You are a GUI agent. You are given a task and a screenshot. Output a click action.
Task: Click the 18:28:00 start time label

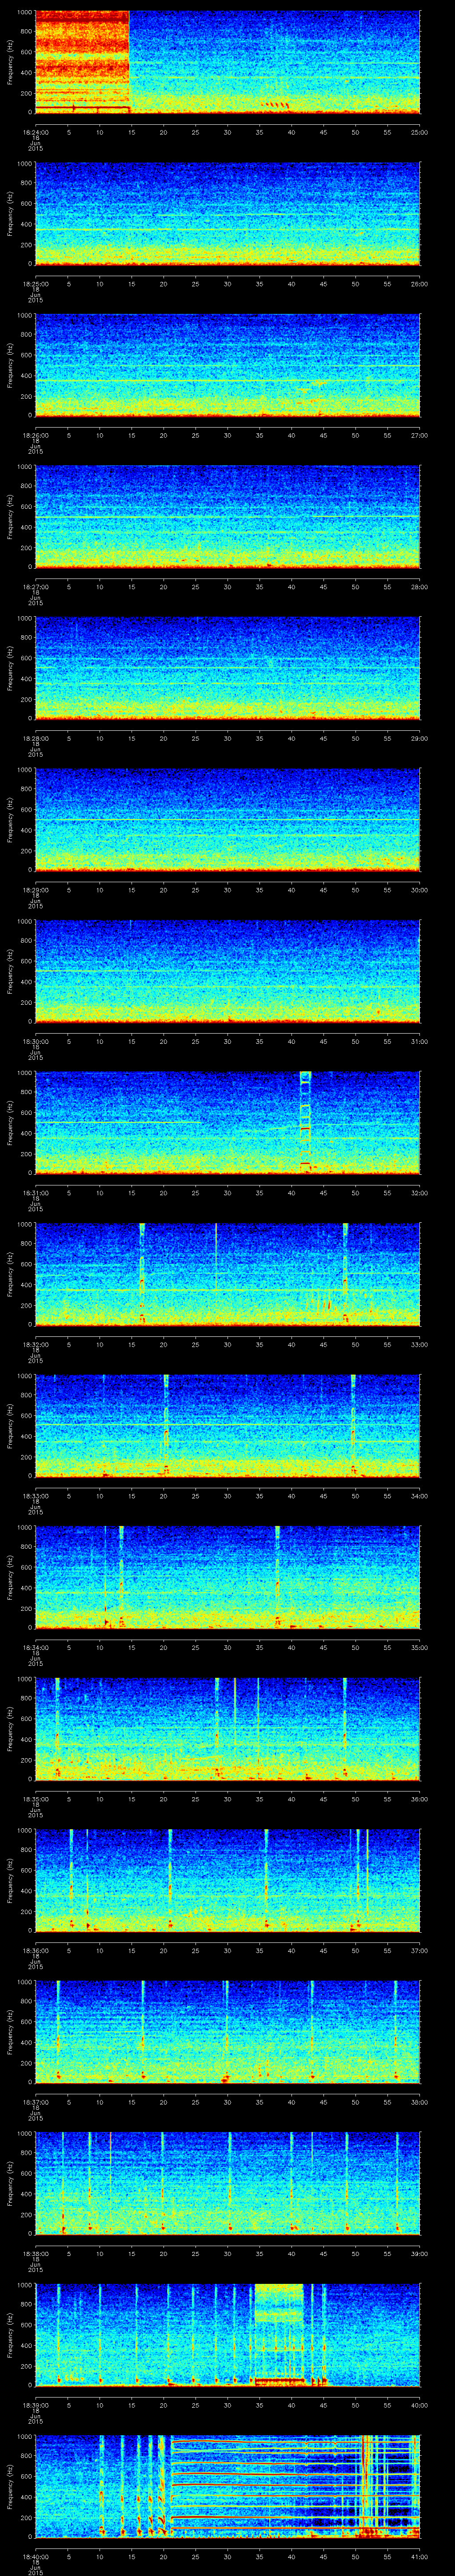point(35,738)
